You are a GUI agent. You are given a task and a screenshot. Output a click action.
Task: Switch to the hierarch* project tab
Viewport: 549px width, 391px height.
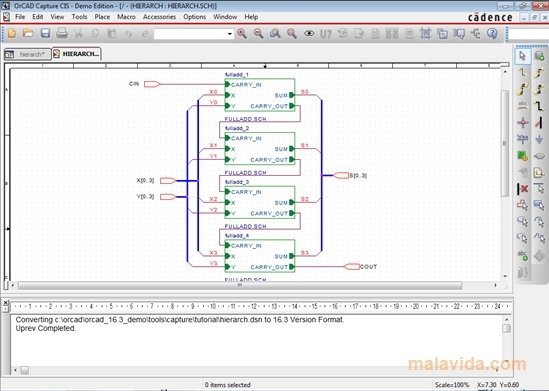tap(28, 54)
